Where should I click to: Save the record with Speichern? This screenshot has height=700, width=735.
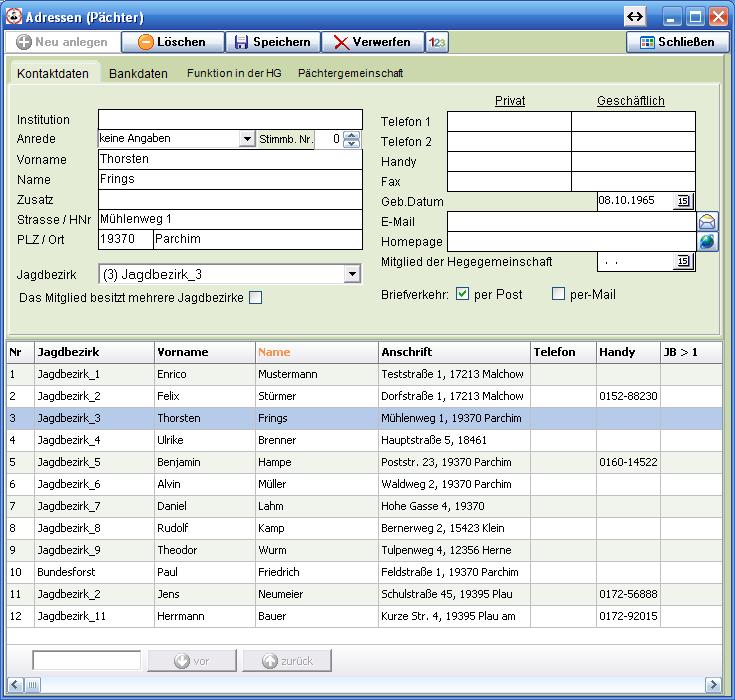(x=272, y=42)
